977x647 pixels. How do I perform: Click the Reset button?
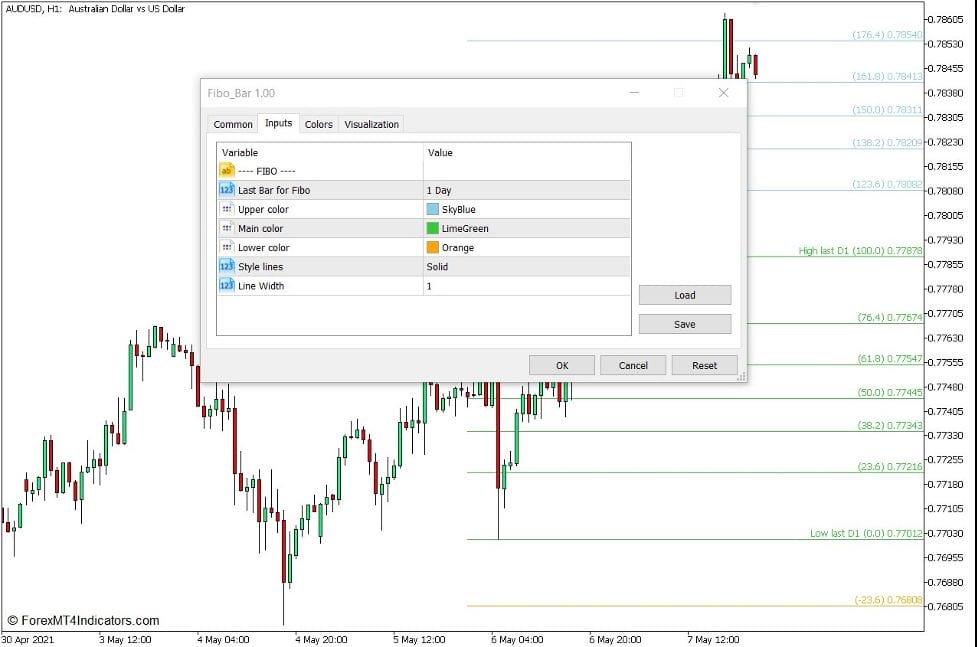tap(704, 365)
